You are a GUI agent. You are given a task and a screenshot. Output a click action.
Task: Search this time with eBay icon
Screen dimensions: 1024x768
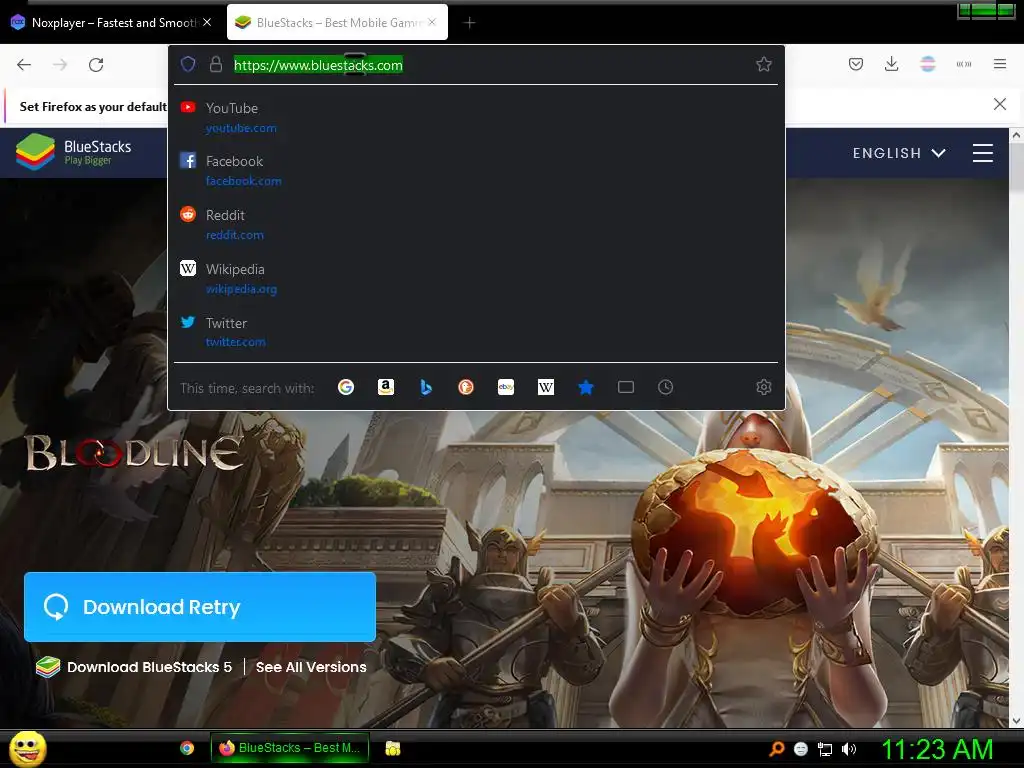[x=506, y=387]
